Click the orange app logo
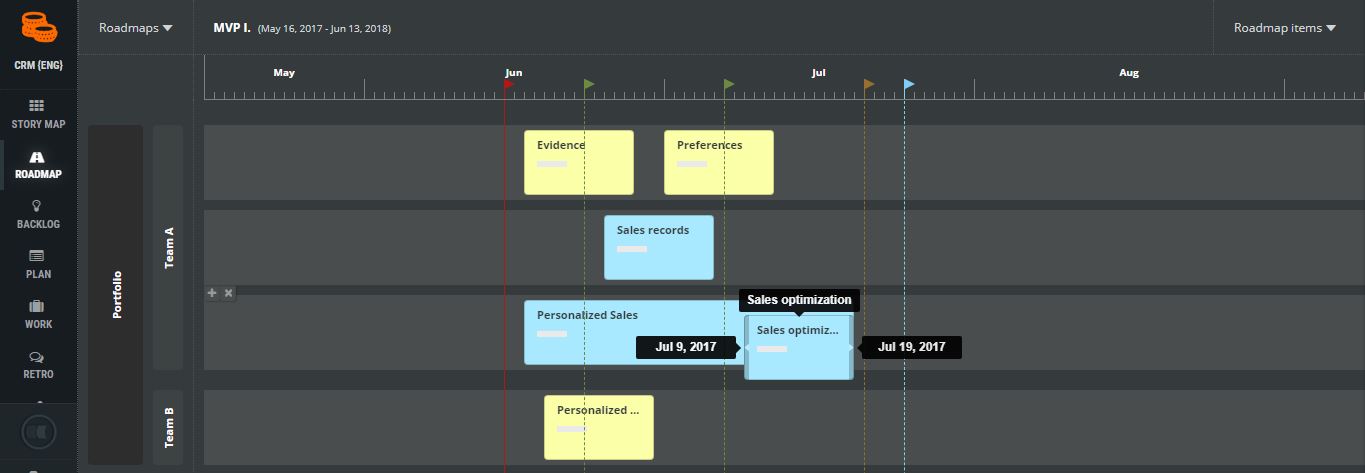Viewport: 1365px width, 473px height. [37, 28]
